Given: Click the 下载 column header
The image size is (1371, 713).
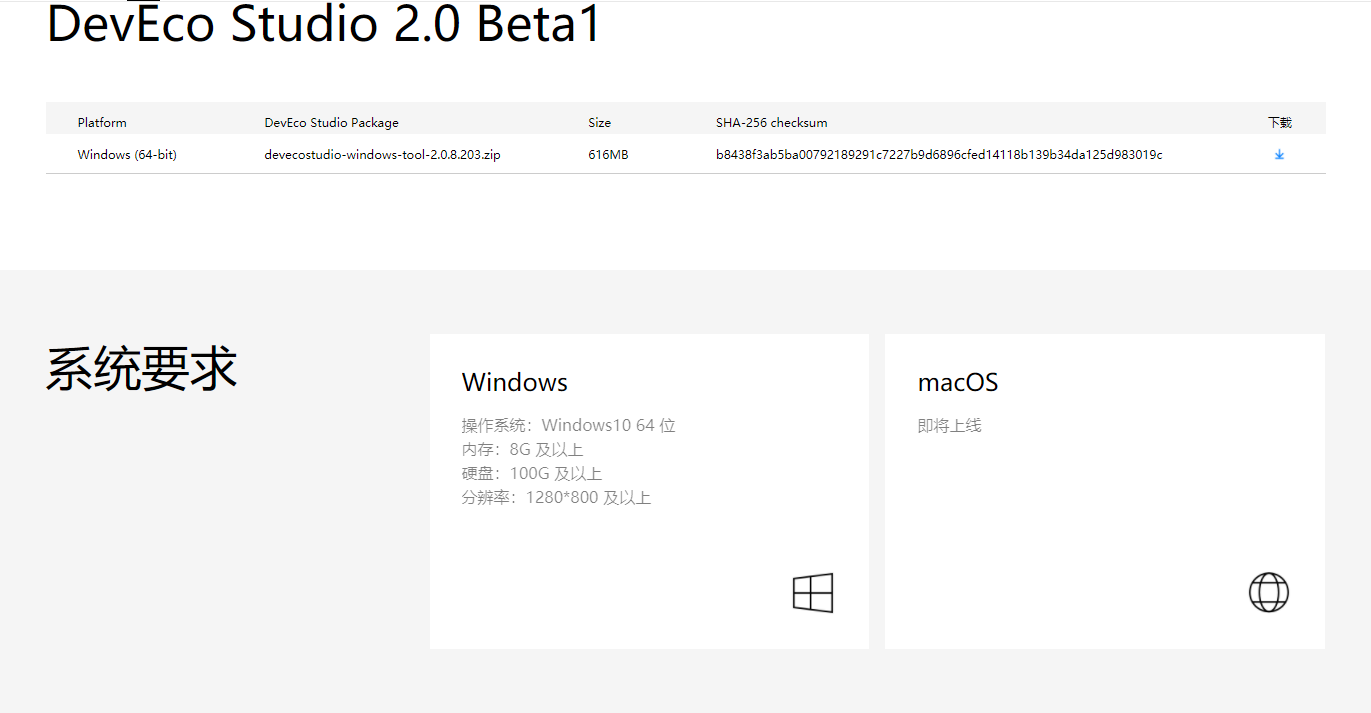Looking at the screenshot, I should point(1279,123).
